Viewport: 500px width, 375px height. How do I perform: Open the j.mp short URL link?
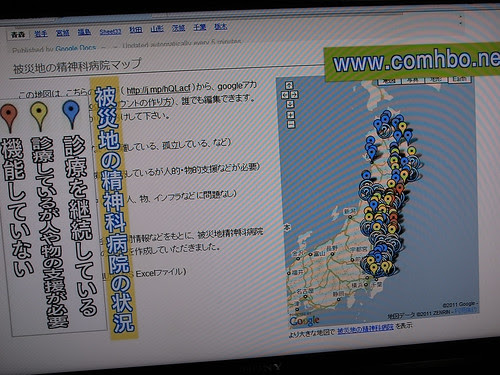tap(158, 89)
